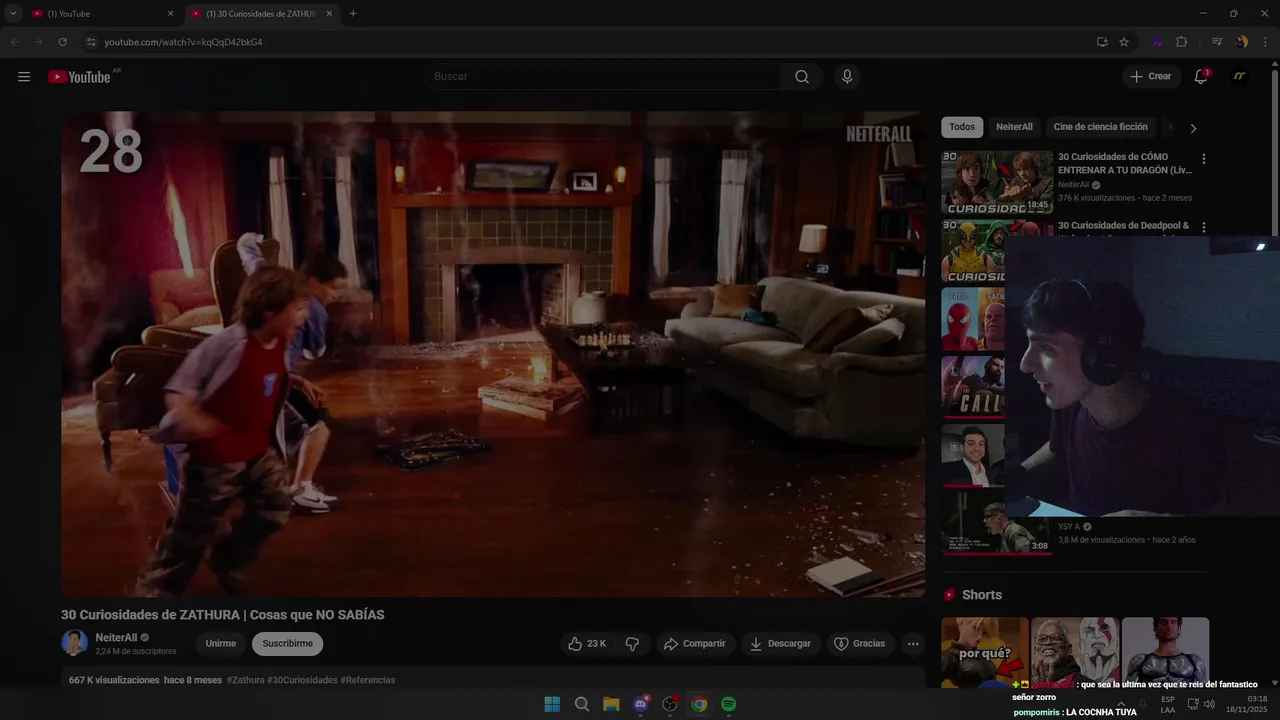Bookmark this page with star icon
This screenshot has width=1280, height=720.
1124,42
